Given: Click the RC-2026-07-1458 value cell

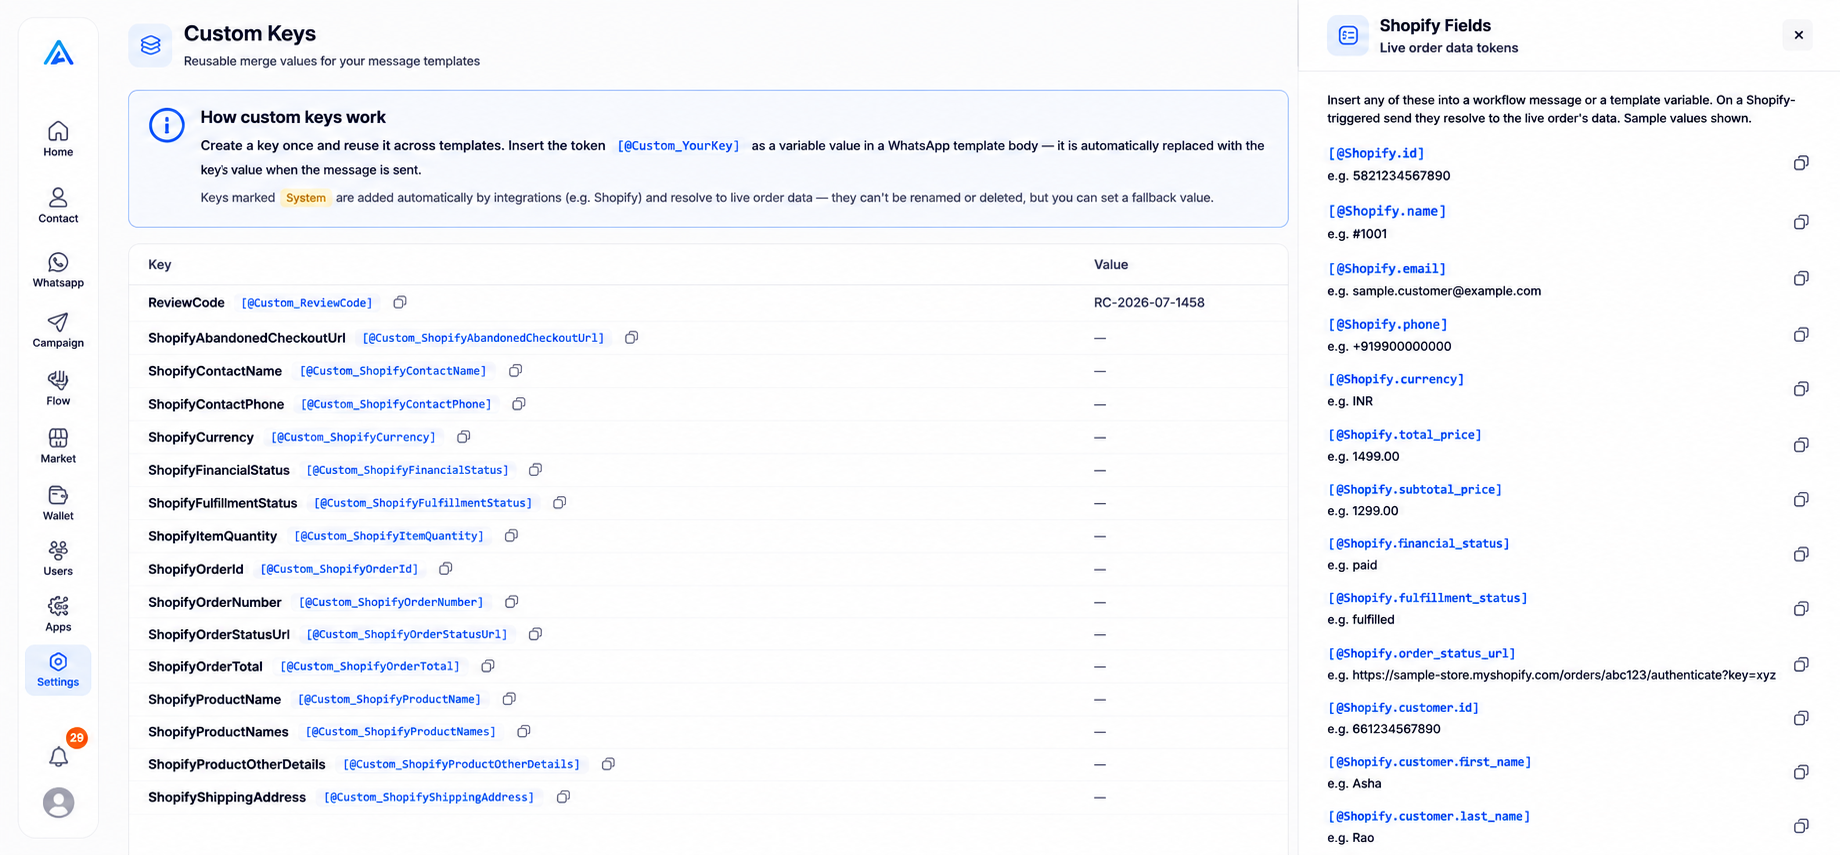Looking at the screenshot, I should point(1149,303).
